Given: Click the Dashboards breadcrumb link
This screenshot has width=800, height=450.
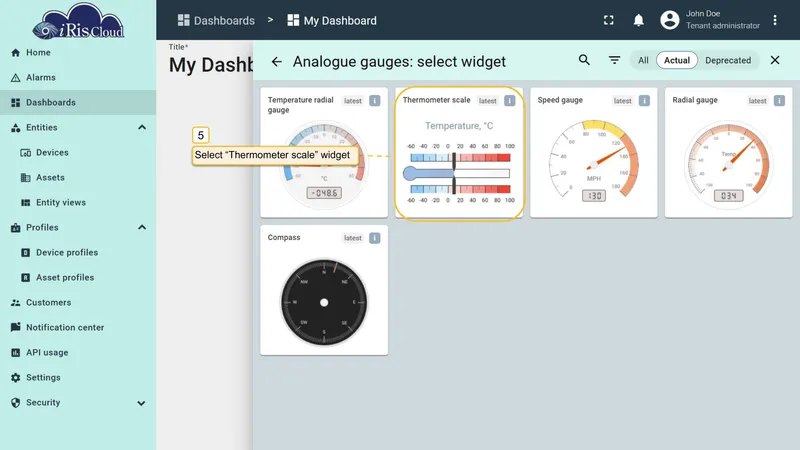Looking at the screenshot, I should pos(216,20).
